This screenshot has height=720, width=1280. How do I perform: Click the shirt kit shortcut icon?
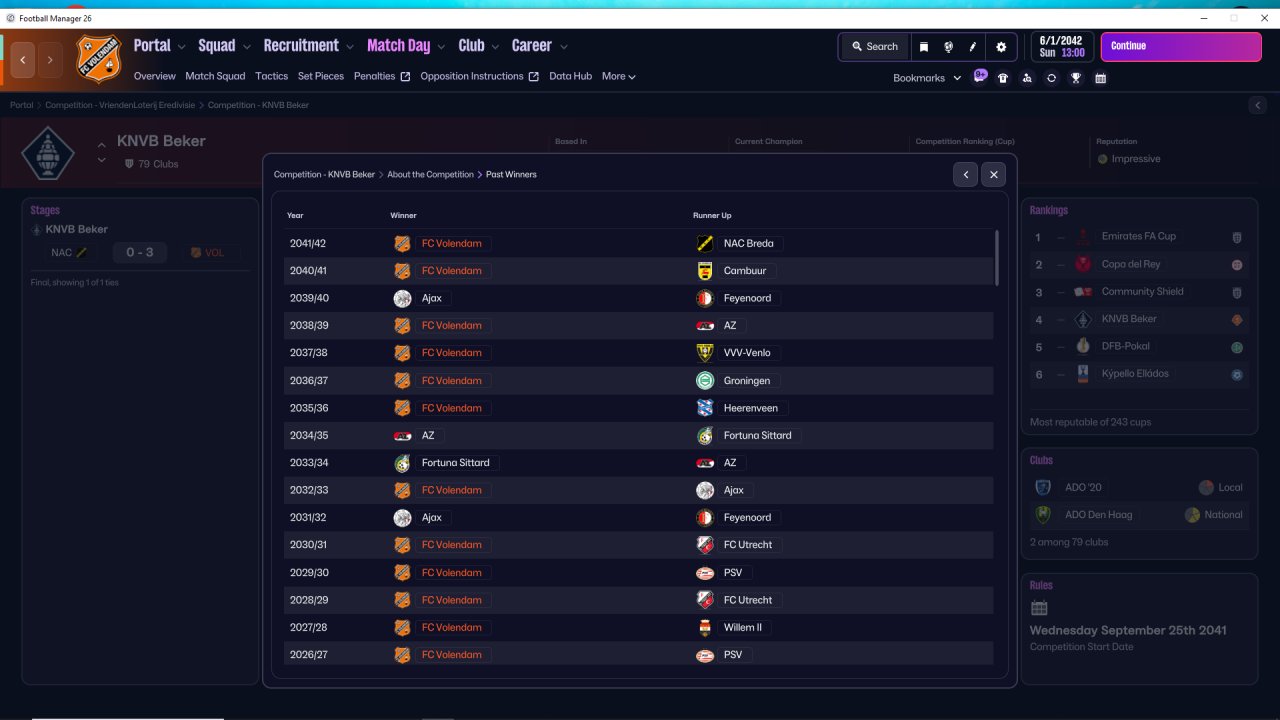coord(1003,78)
